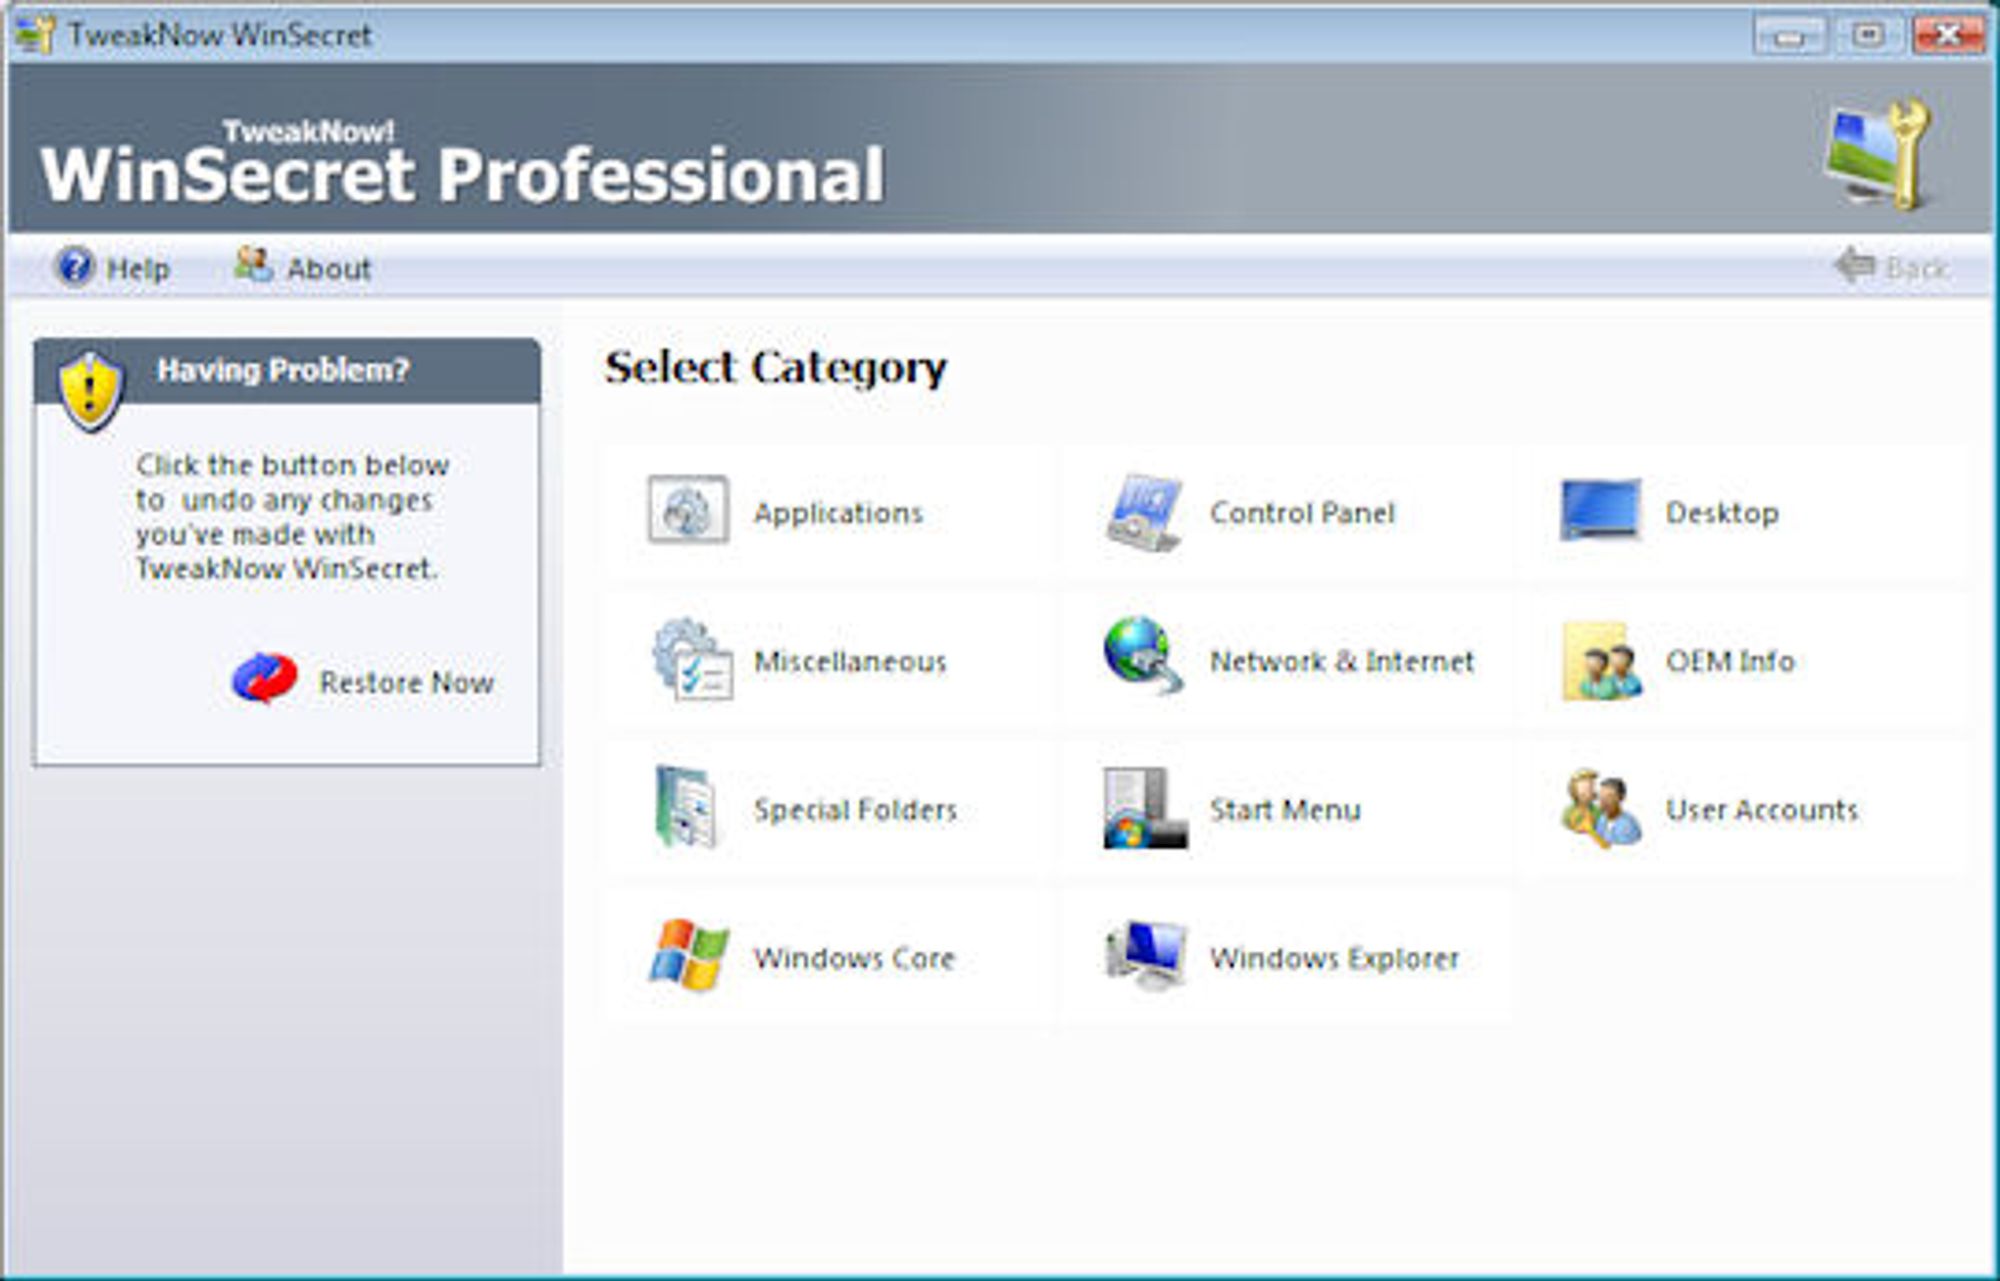Image resolution: width=2000 pixels, height=1281 pixels.
Task: Open the About toolbar item
Action: 303,267
